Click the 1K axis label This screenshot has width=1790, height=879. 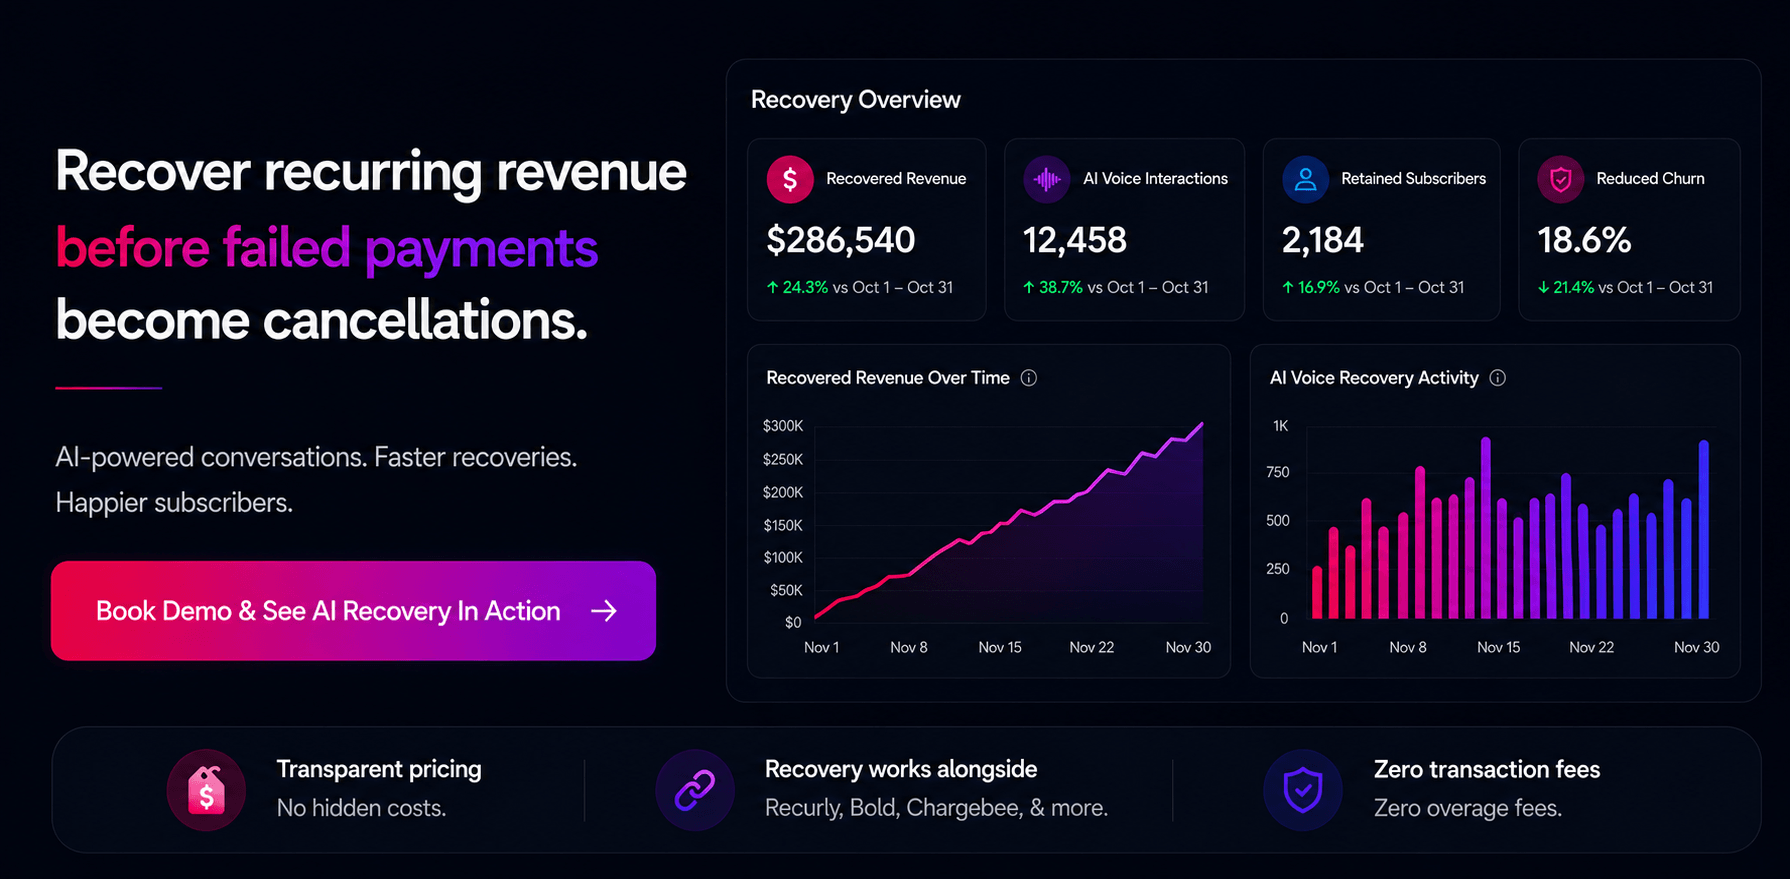click(1281, 426)
